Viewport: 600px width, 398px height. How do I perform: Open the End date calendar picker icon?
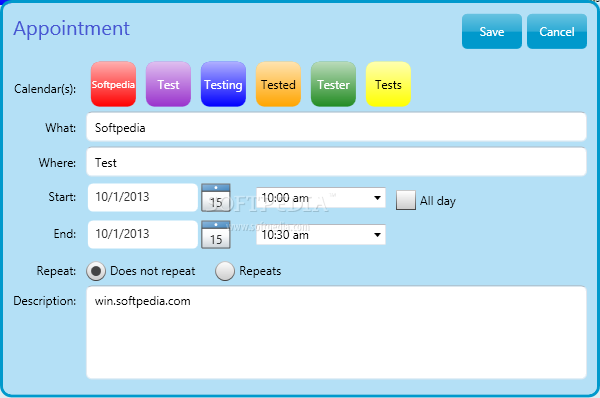[x=216, y=235]
